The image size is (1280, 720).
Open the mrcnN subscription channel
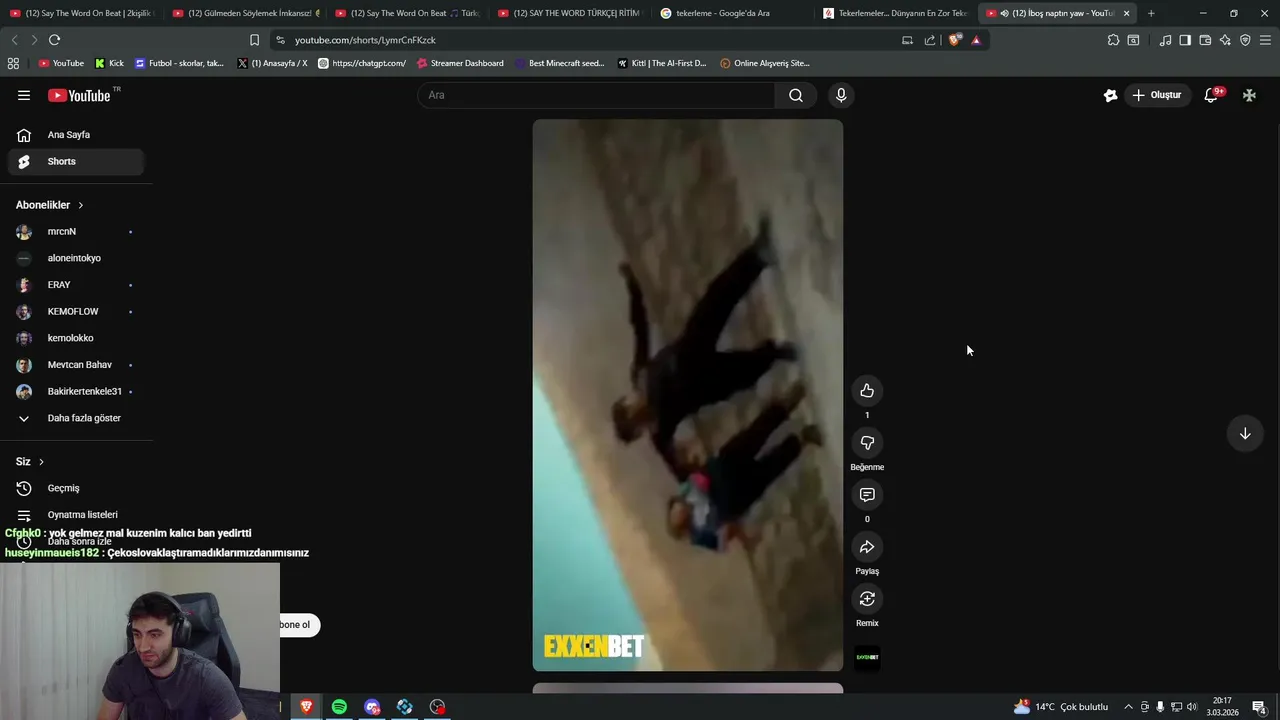tap(76, 232)
